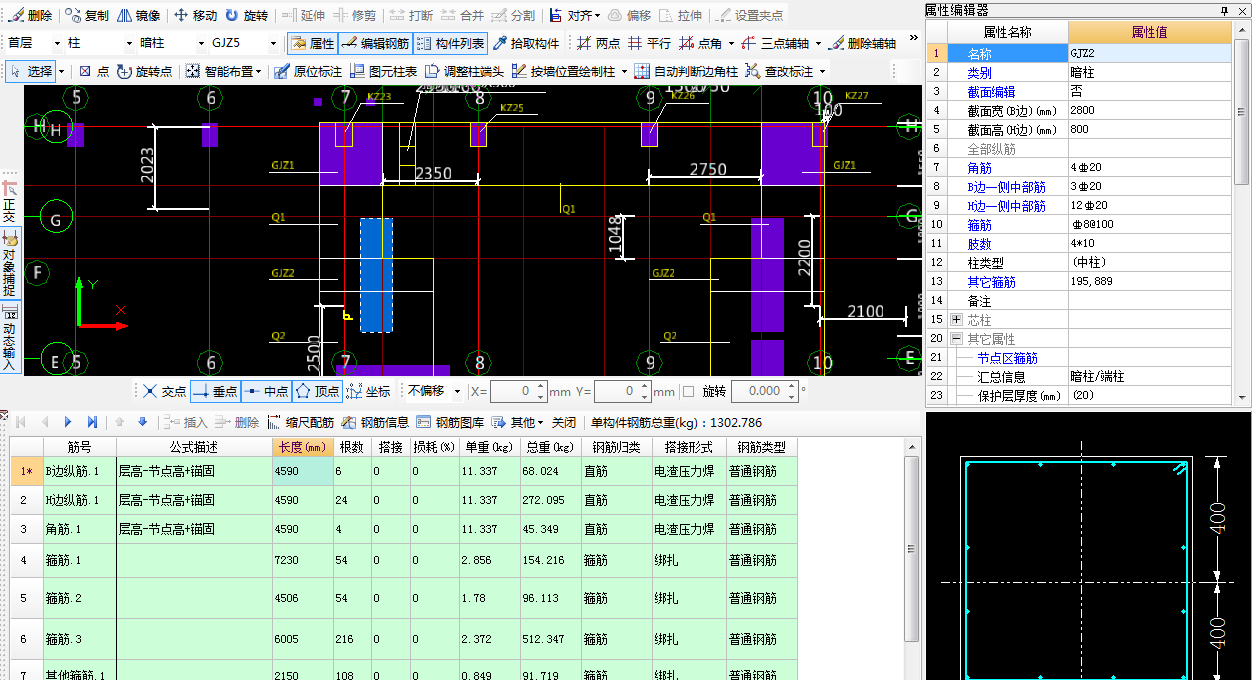Toggle the 属性 (properties) panel button
1252x680 pixels.
pyautogui.click(x=312, y=43)
